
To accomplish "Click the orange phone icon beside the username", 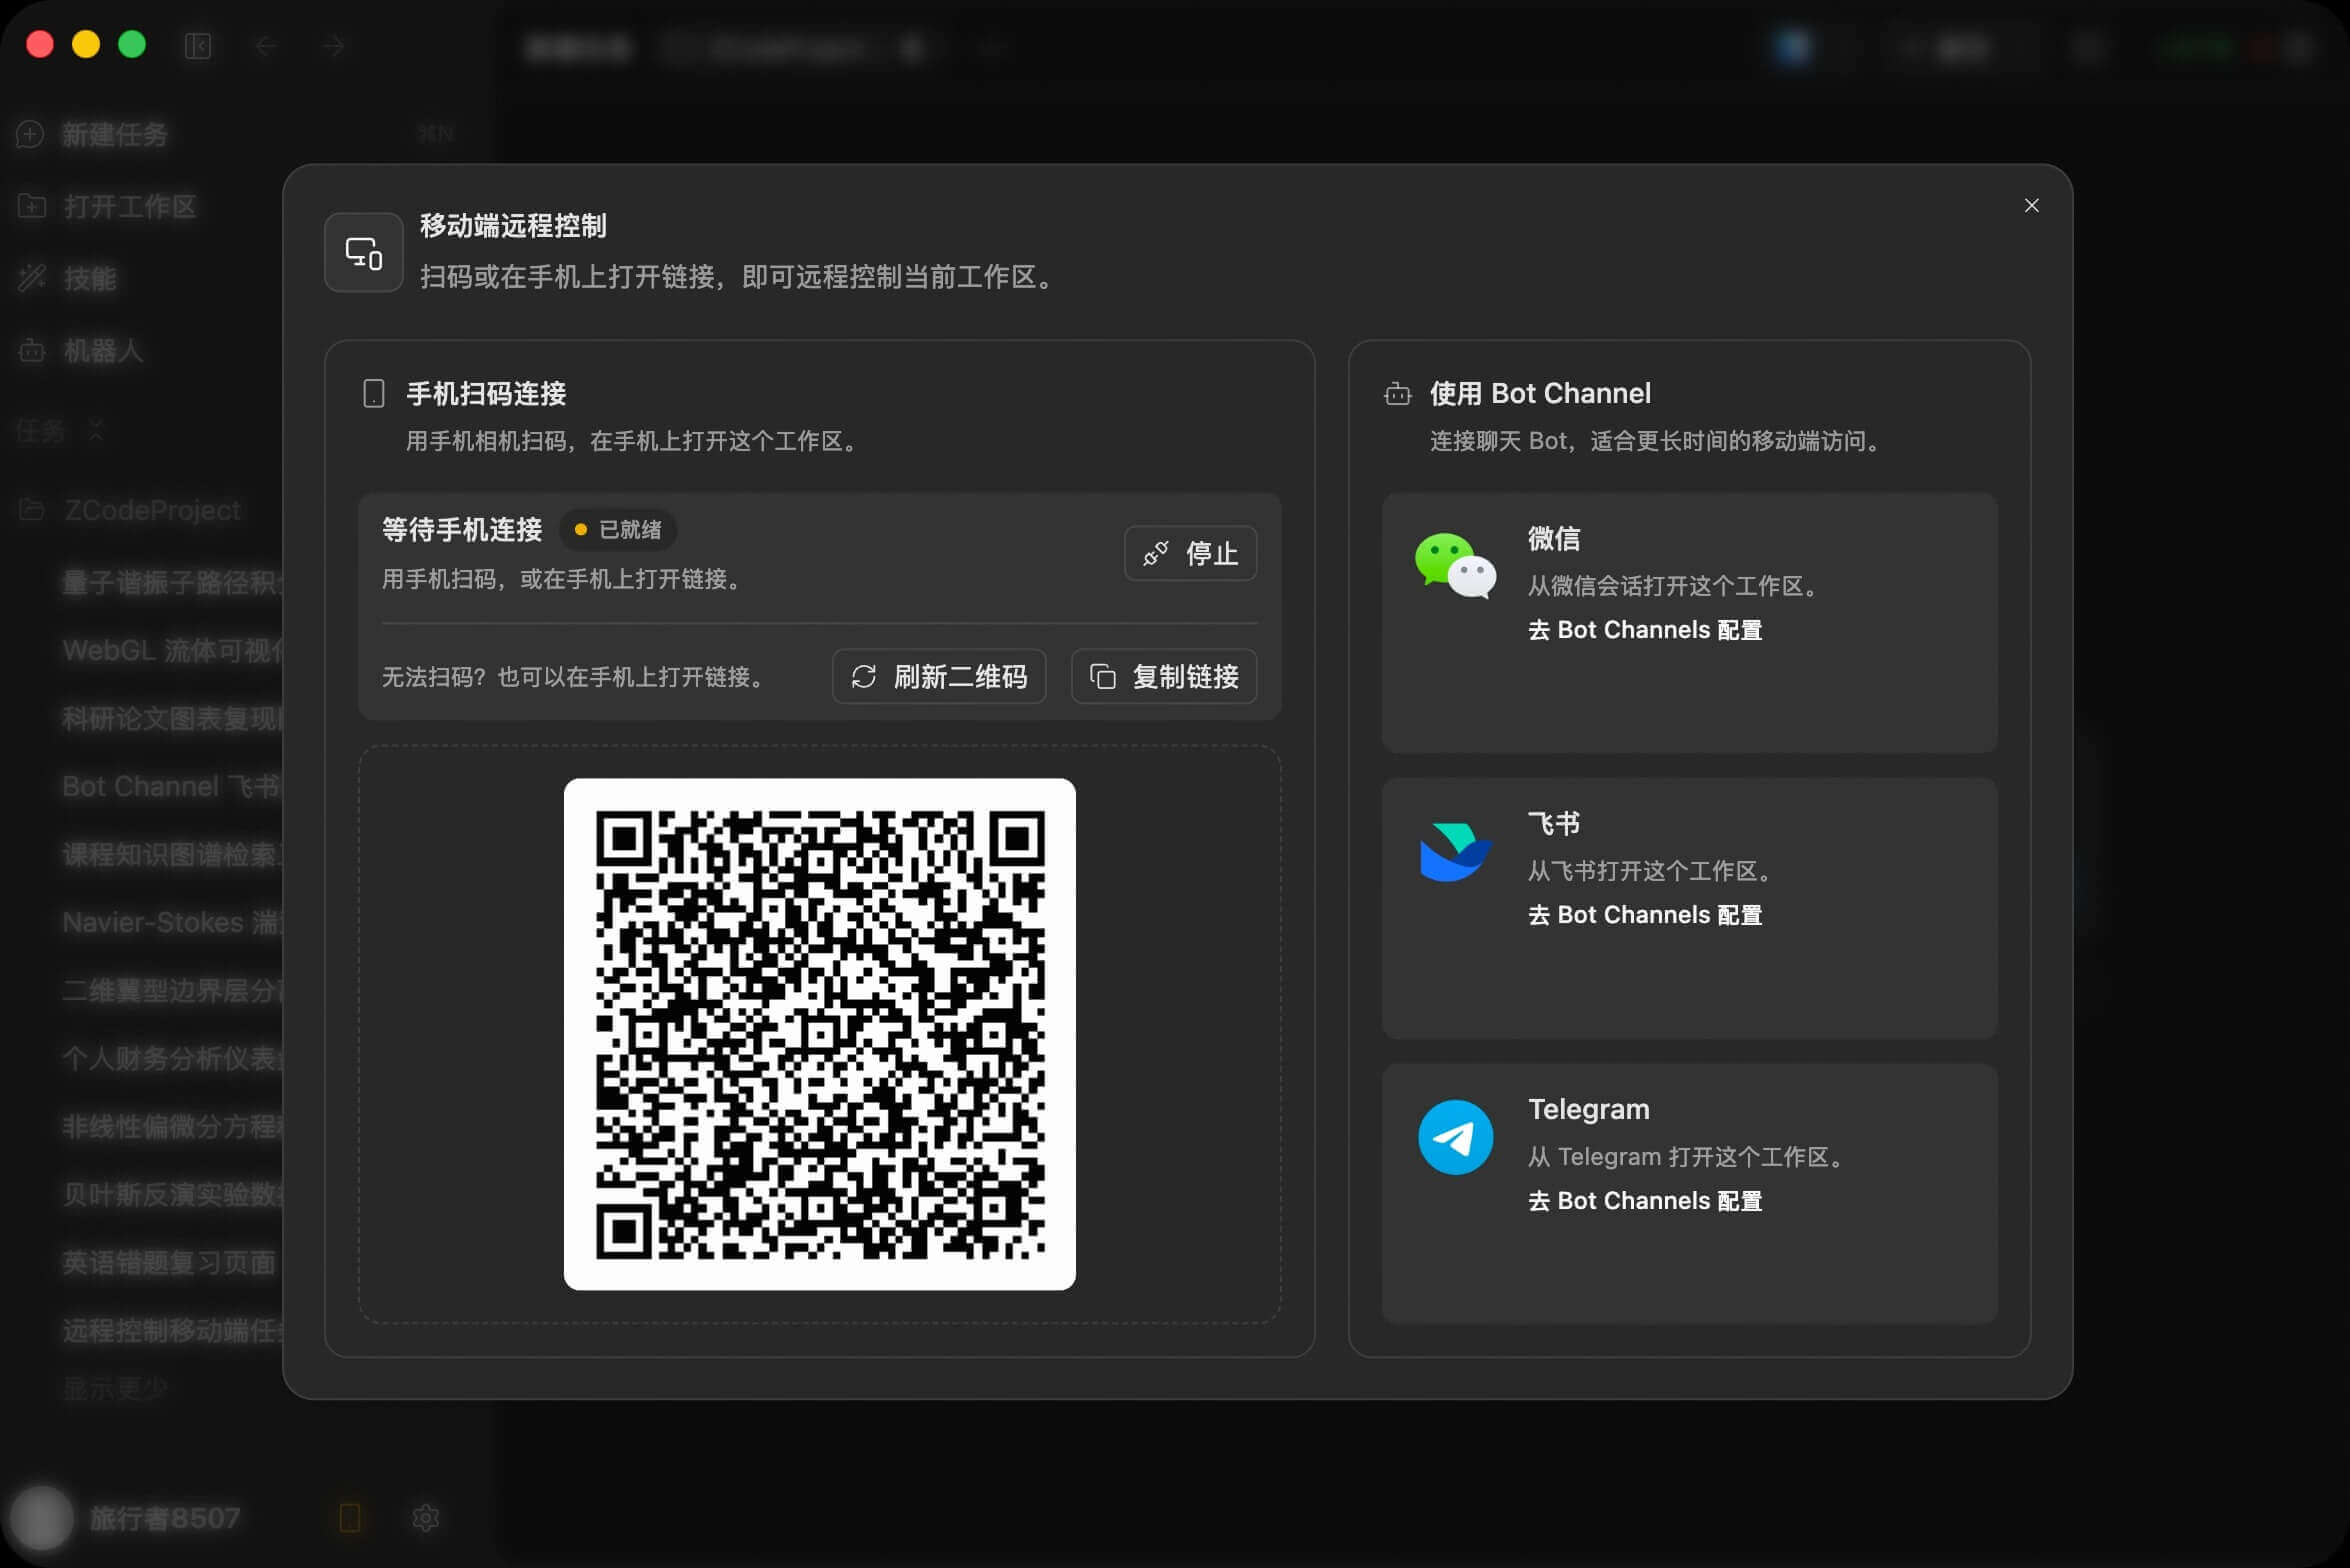I will (x=350, y=1518).
